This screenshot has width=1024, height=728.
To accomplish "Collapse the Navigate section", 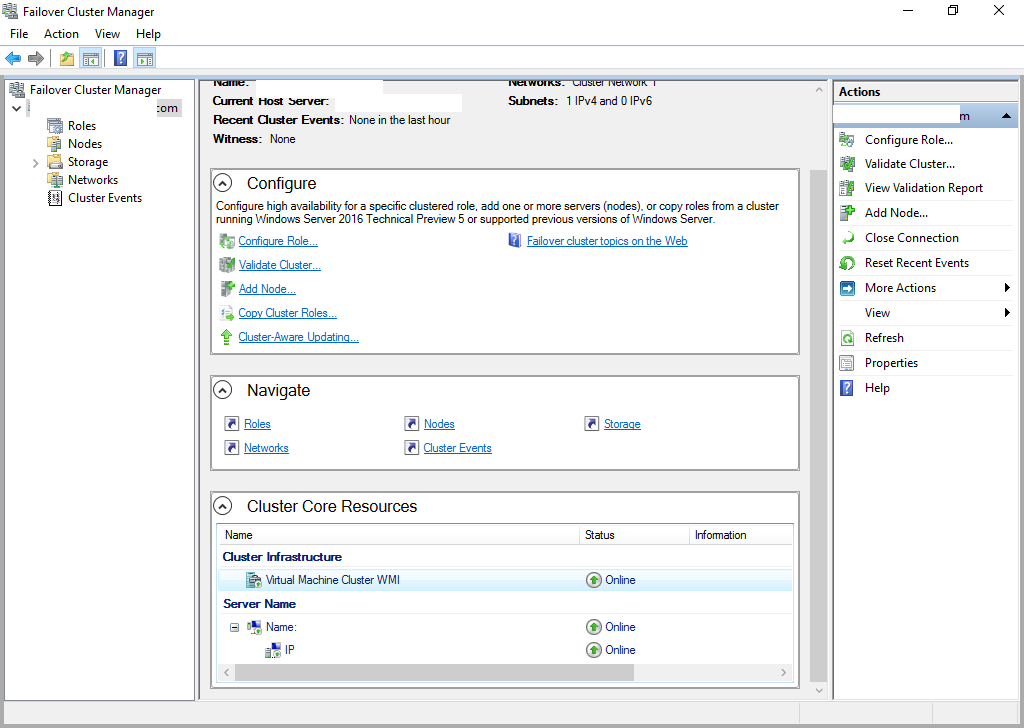I will [x=223, y=390].
